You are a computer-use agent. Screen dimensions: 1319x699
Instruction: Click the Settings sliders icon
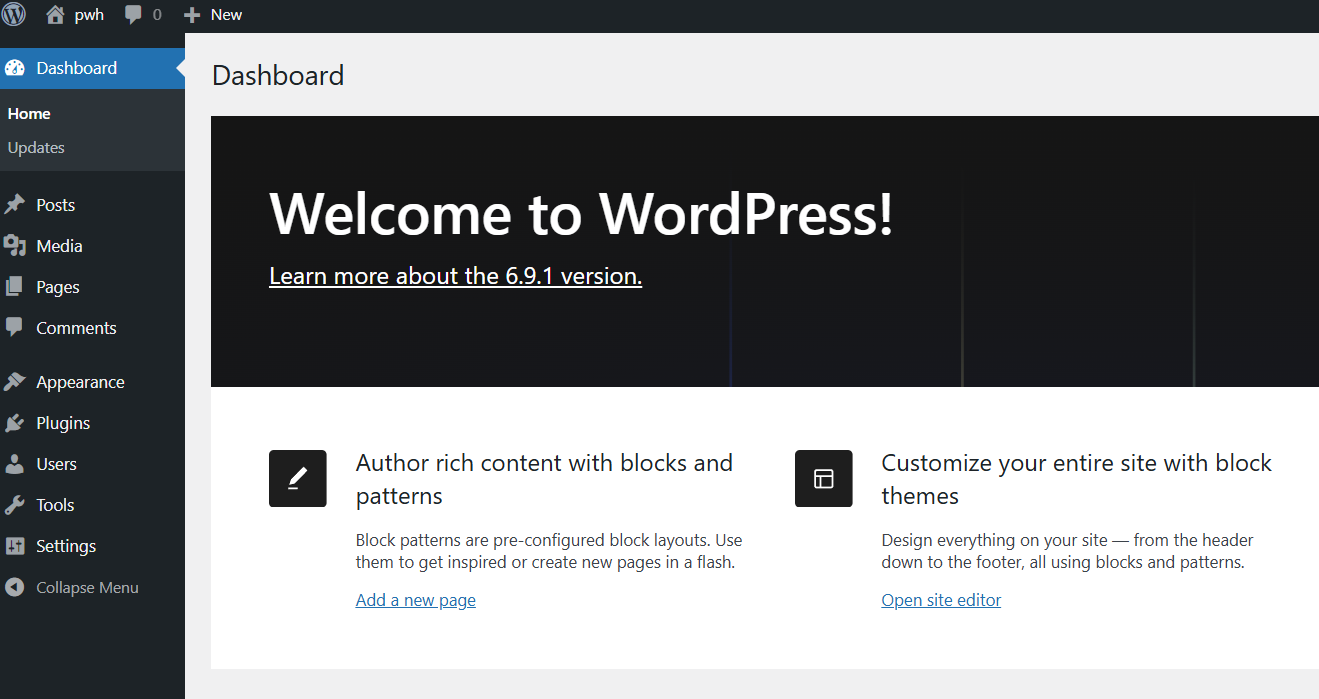(15, 546)
